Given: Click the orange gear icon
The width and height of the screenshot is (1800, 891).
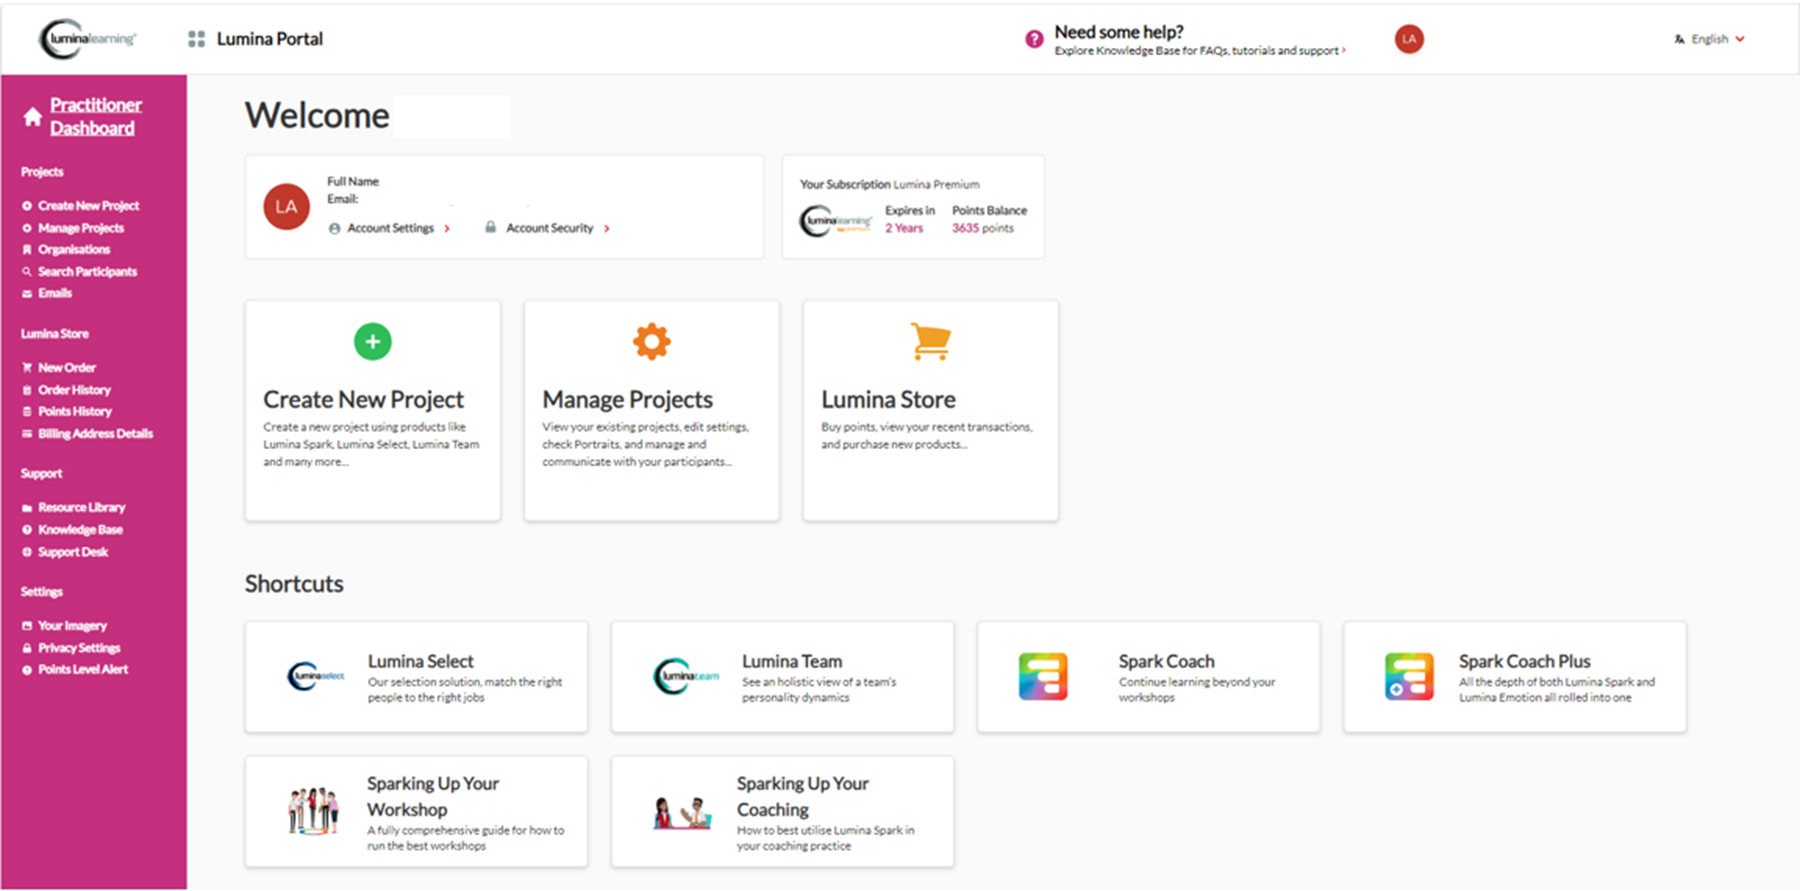Looking at the screenshot, I should (x=652, y=342).
